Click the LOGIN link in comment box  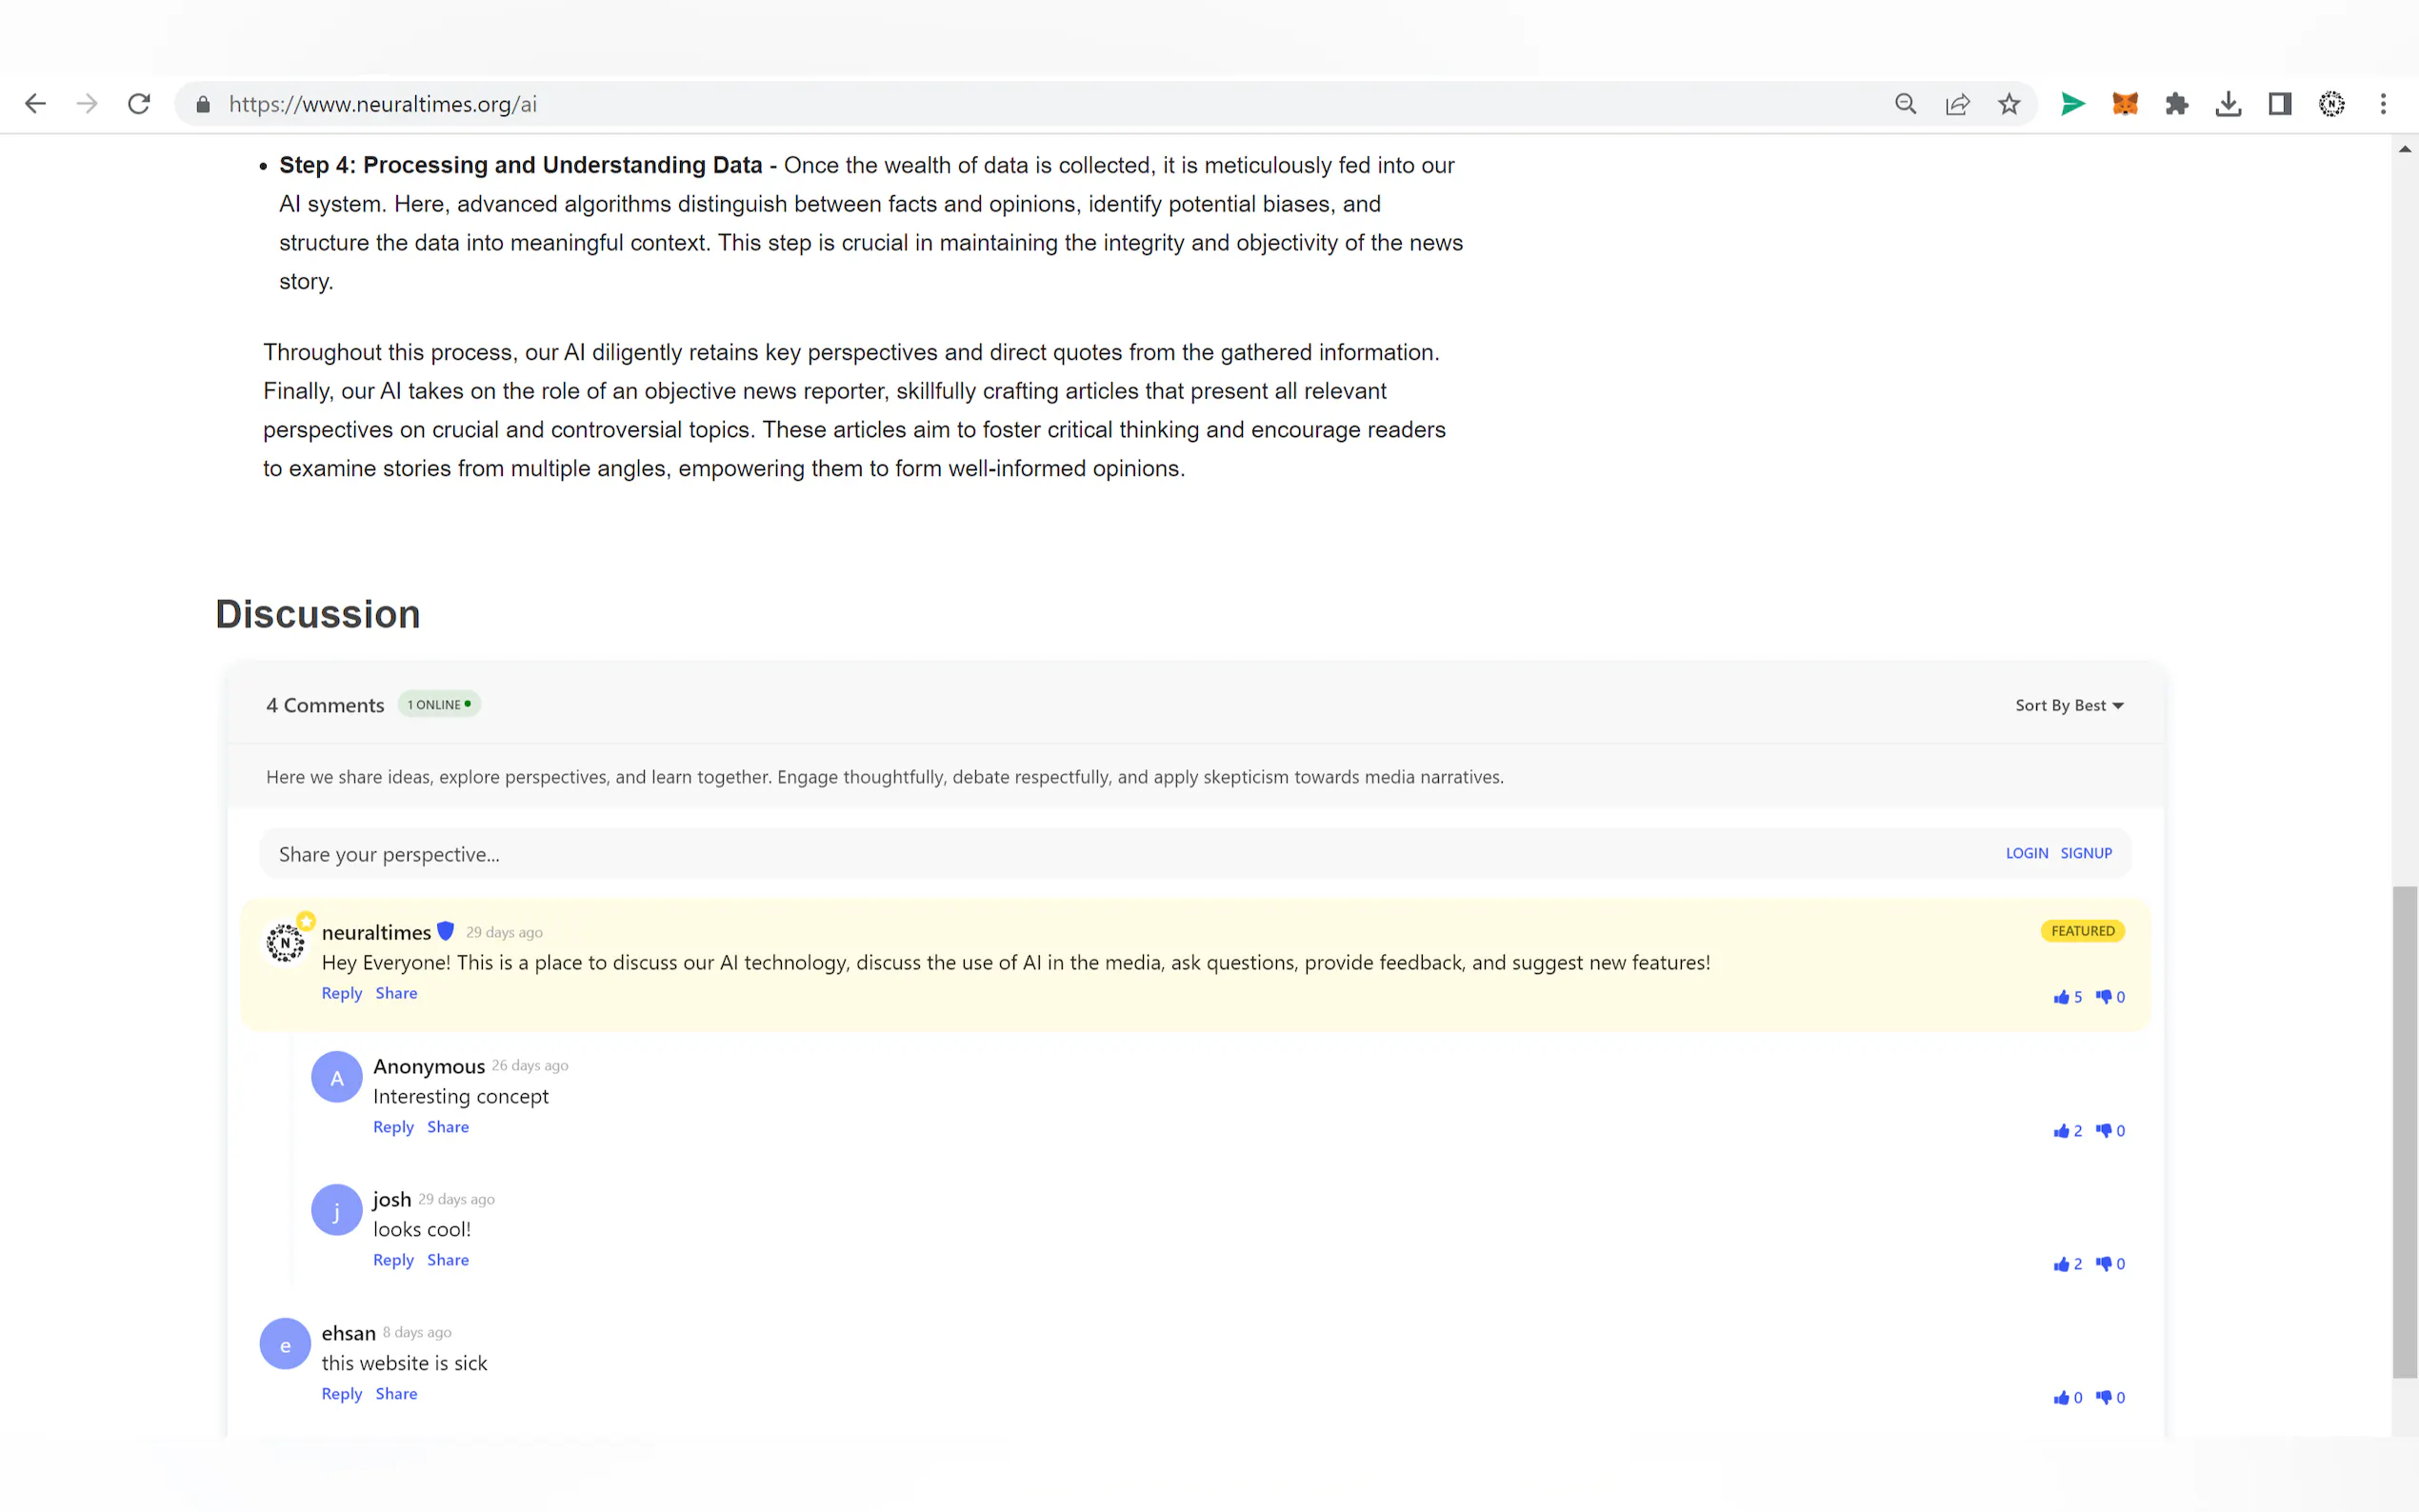click(2026, 853)
